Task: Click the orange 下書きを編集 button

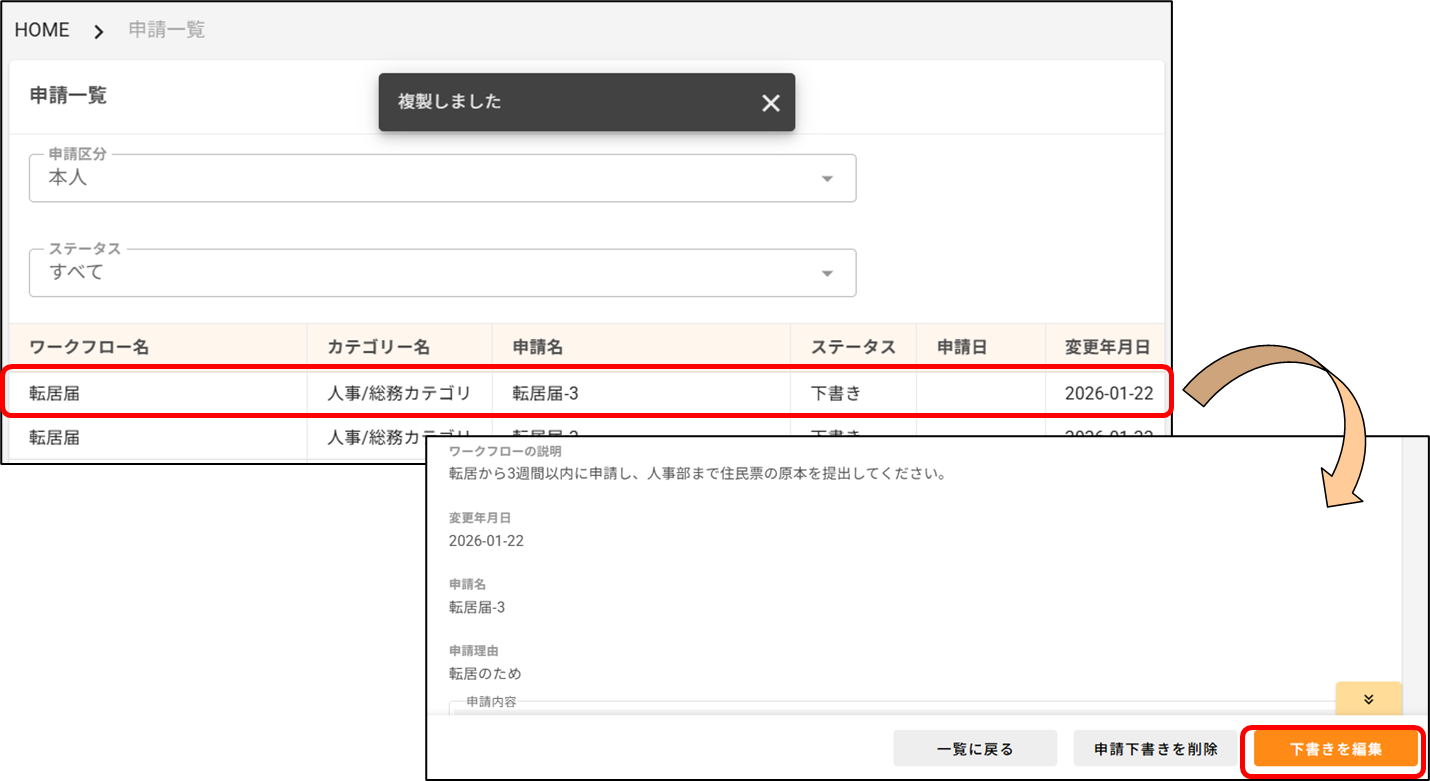Action: 1335,748
